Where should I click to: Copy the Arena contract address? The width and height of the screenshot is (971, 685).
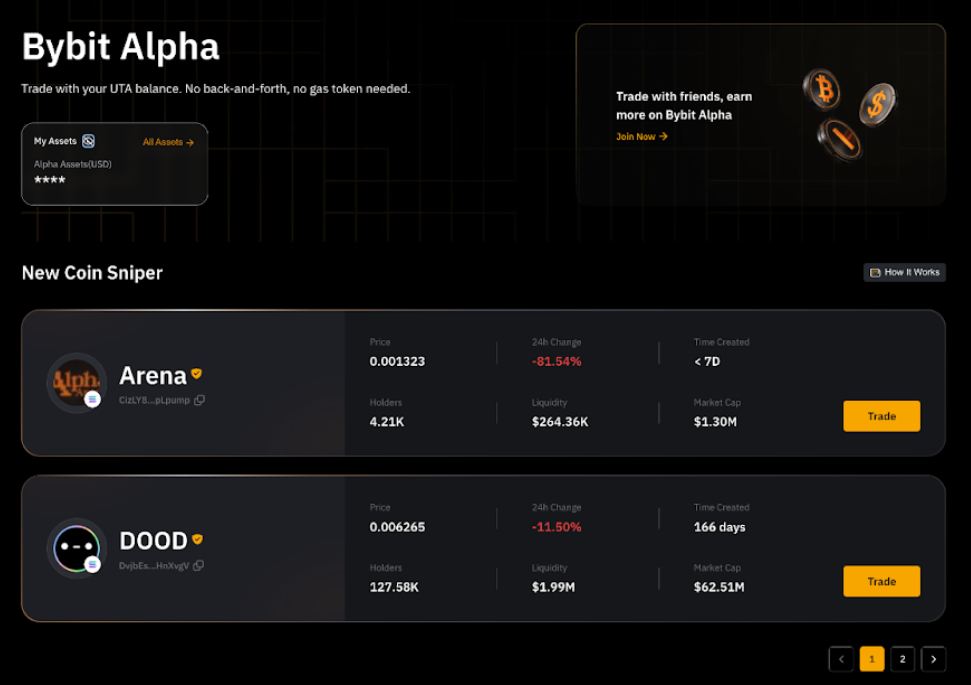coord(200,400)
